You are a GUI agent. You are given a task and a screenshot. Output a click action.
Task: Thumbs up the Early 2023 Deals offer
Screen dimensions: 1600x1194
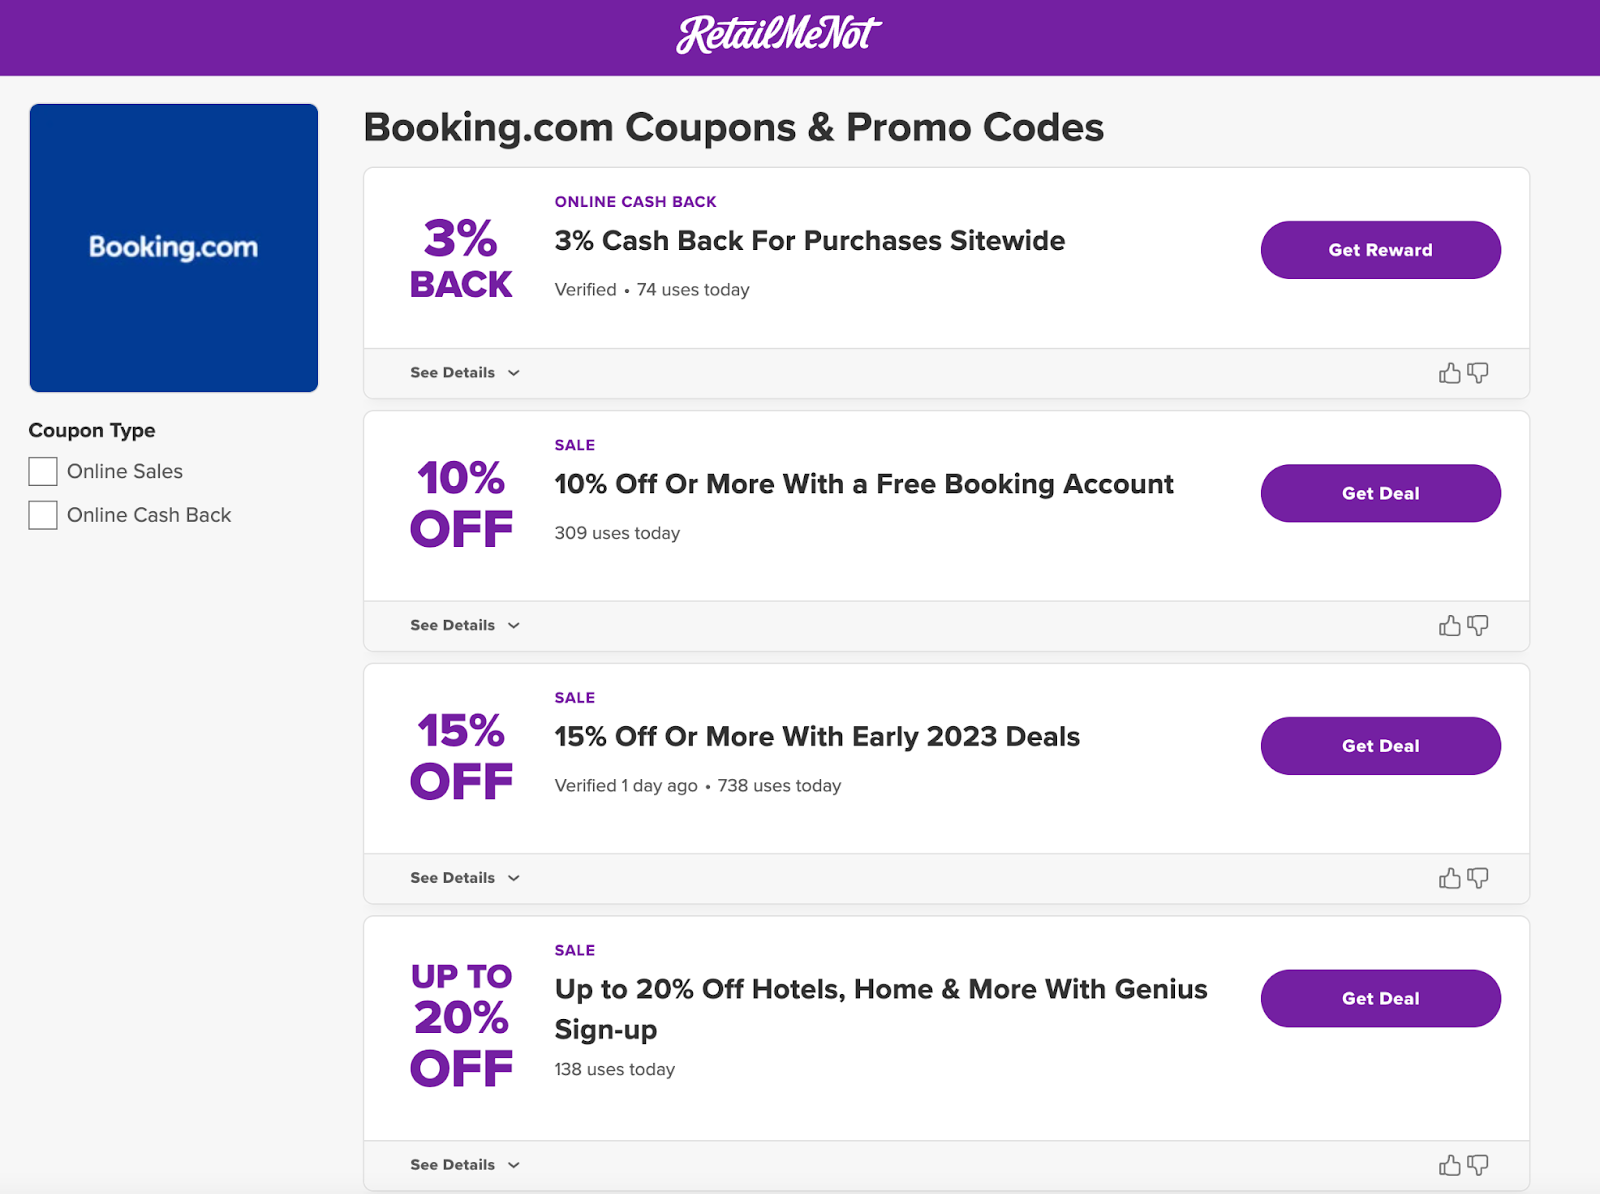(x=1449, y=878)
